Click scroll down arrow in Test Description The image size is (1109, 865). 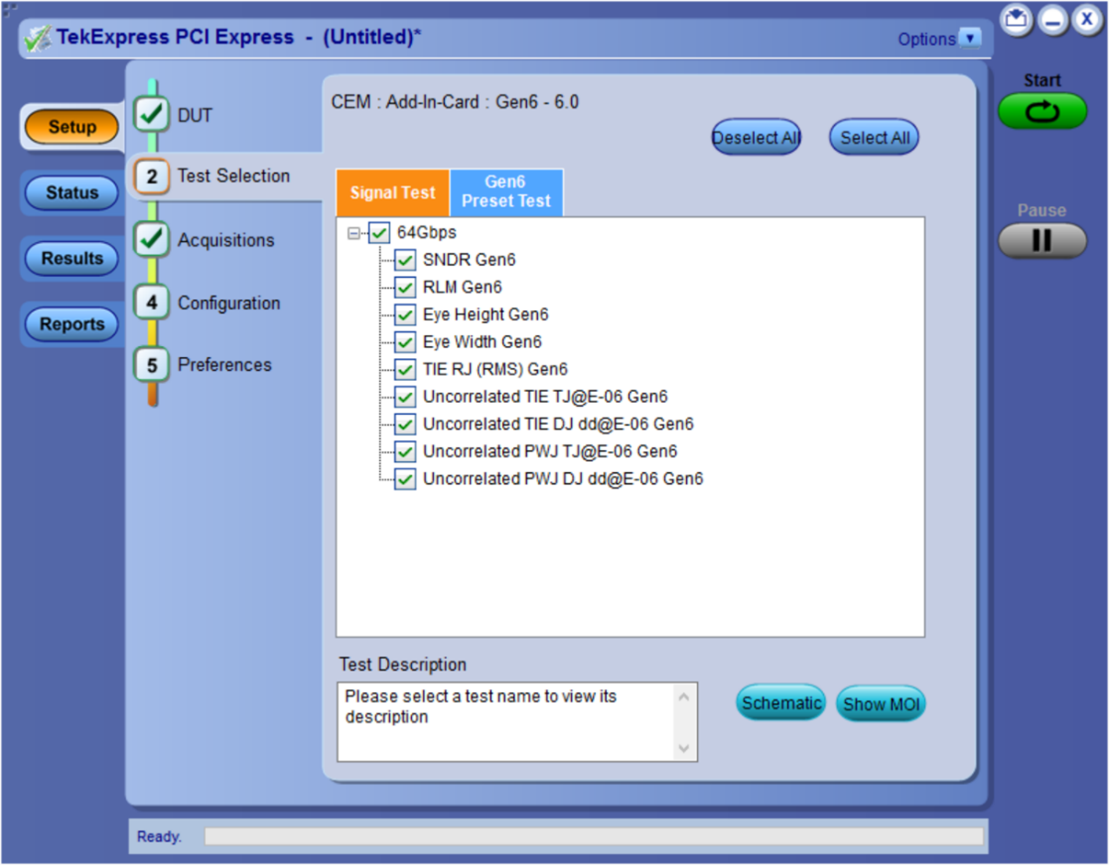point(684,748)
